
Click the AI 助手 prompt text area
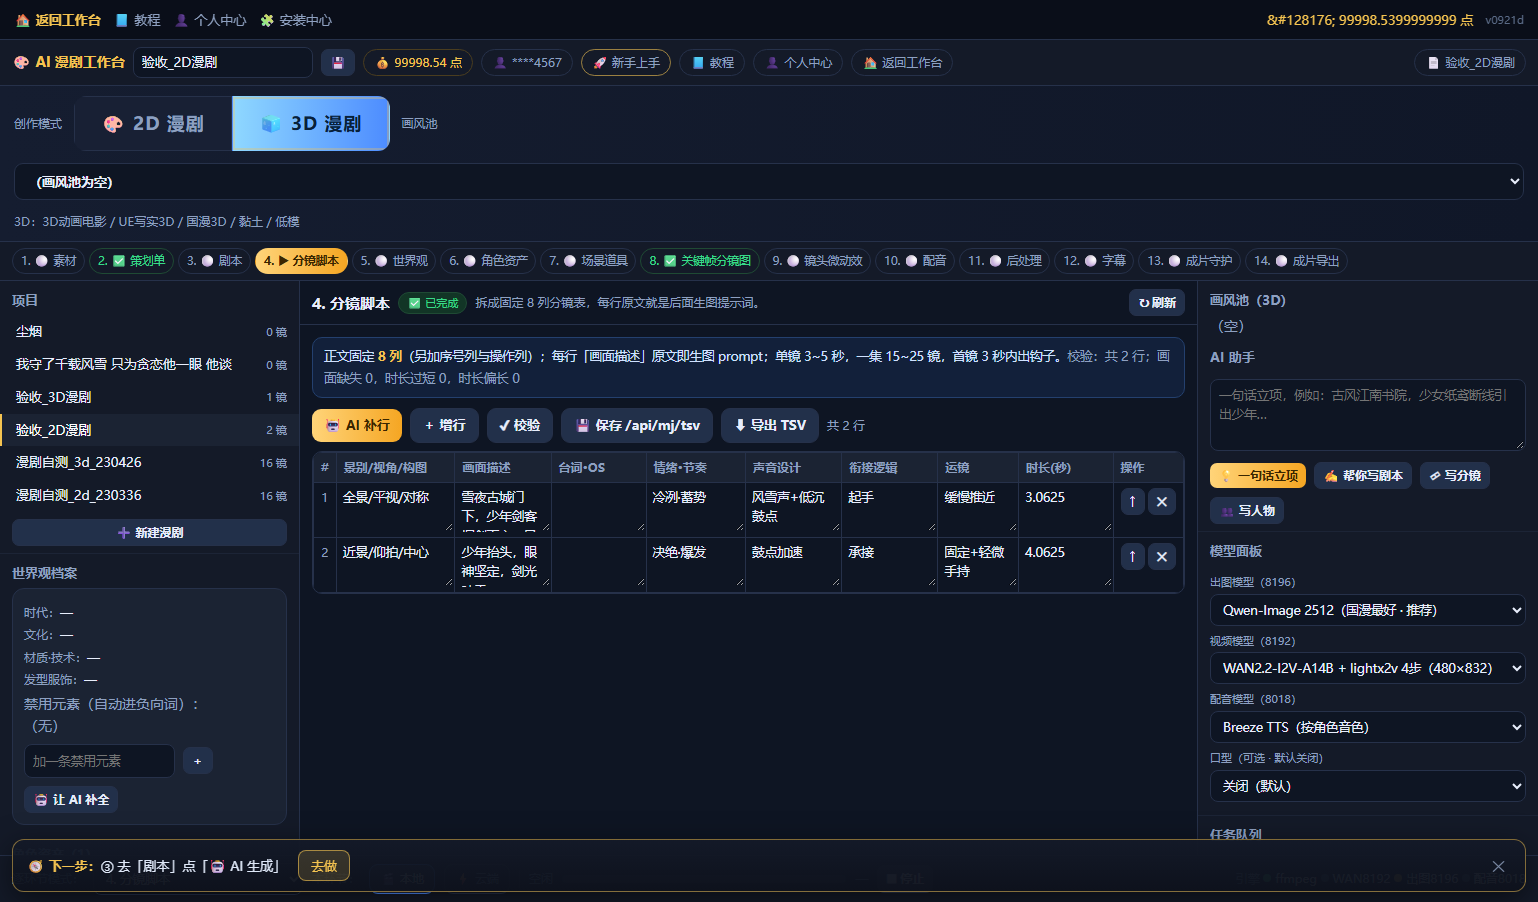1367,415
